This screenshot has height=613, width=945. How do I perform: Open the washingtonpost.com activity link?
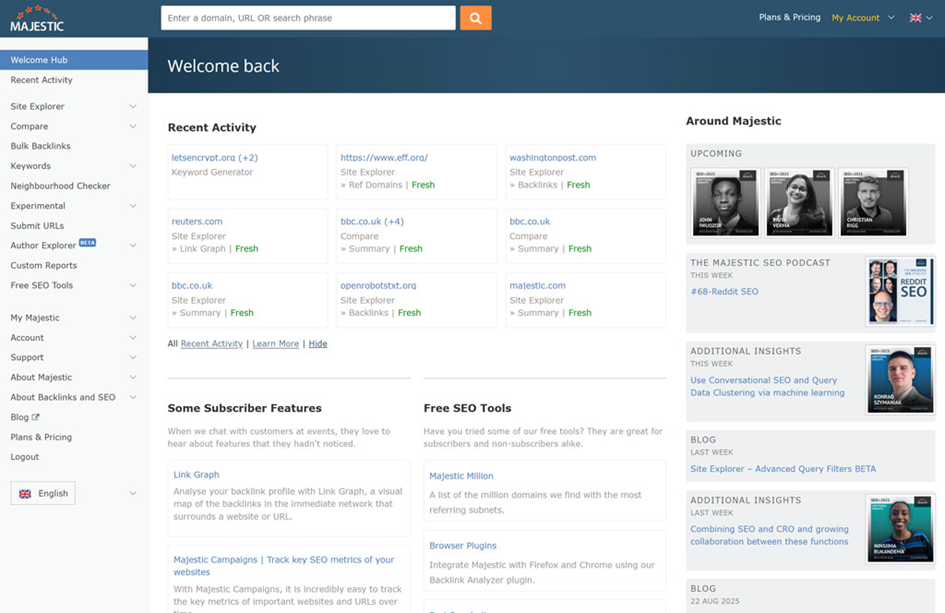(553, 158)
